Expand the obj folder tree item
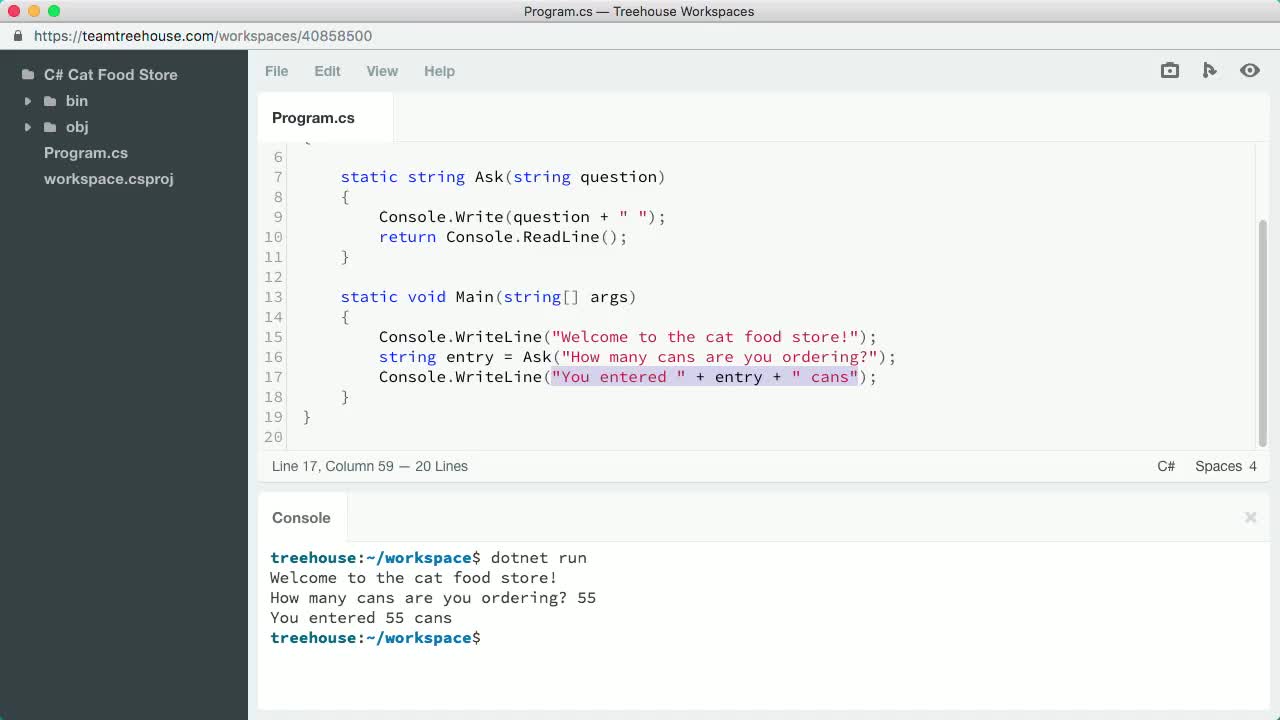 coord(27,127)
